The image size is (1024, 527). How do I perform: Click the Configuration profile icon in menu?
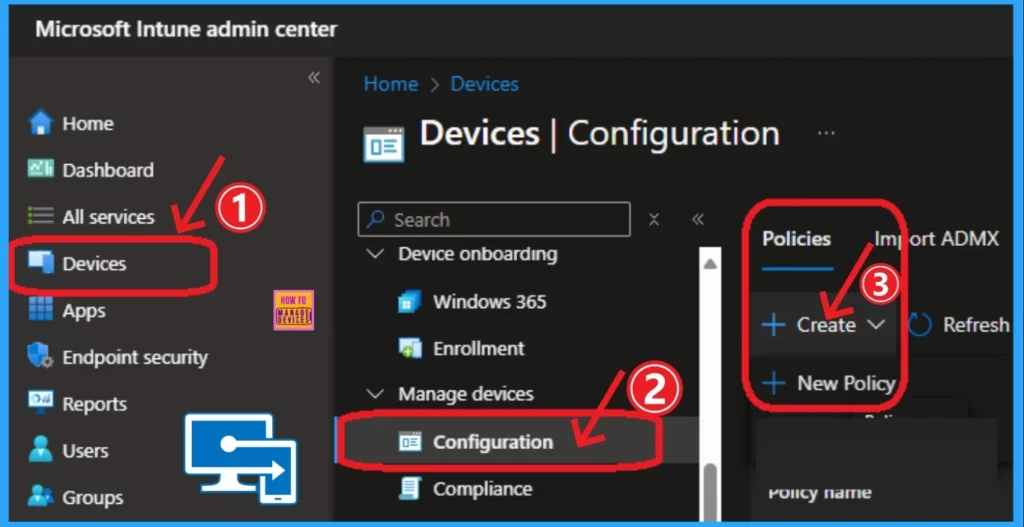[410, 442]
